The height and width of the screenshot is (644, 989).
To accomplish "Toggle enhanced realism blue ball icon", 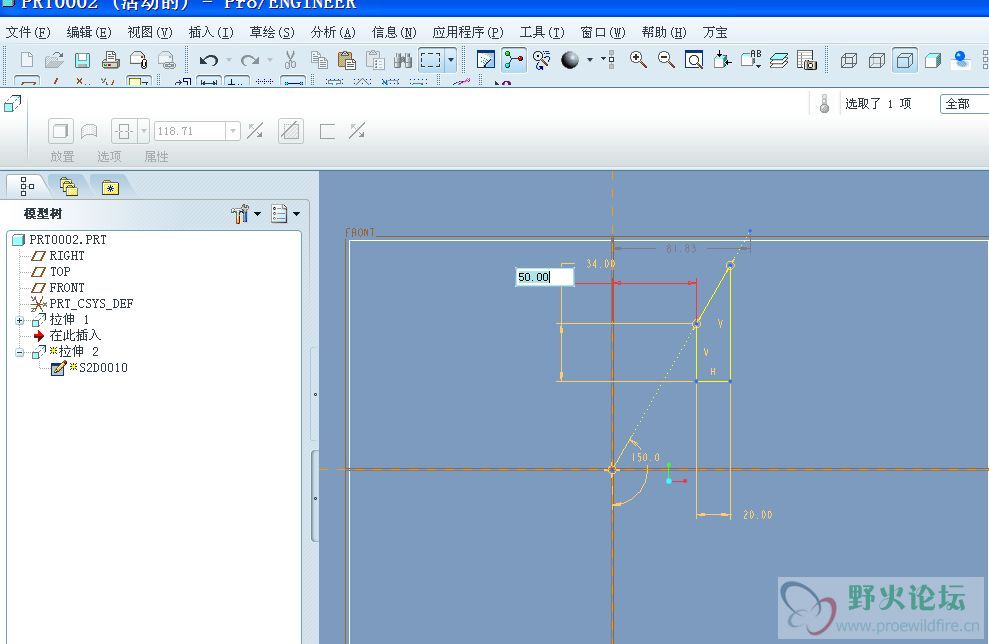I will pos(961,61).
